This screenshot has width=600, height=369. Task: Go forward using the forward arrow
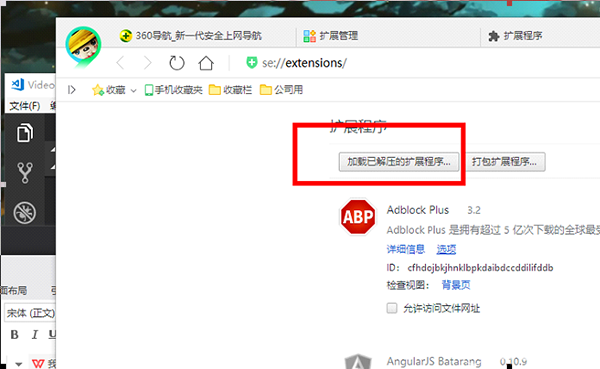[x=147, y=63]
